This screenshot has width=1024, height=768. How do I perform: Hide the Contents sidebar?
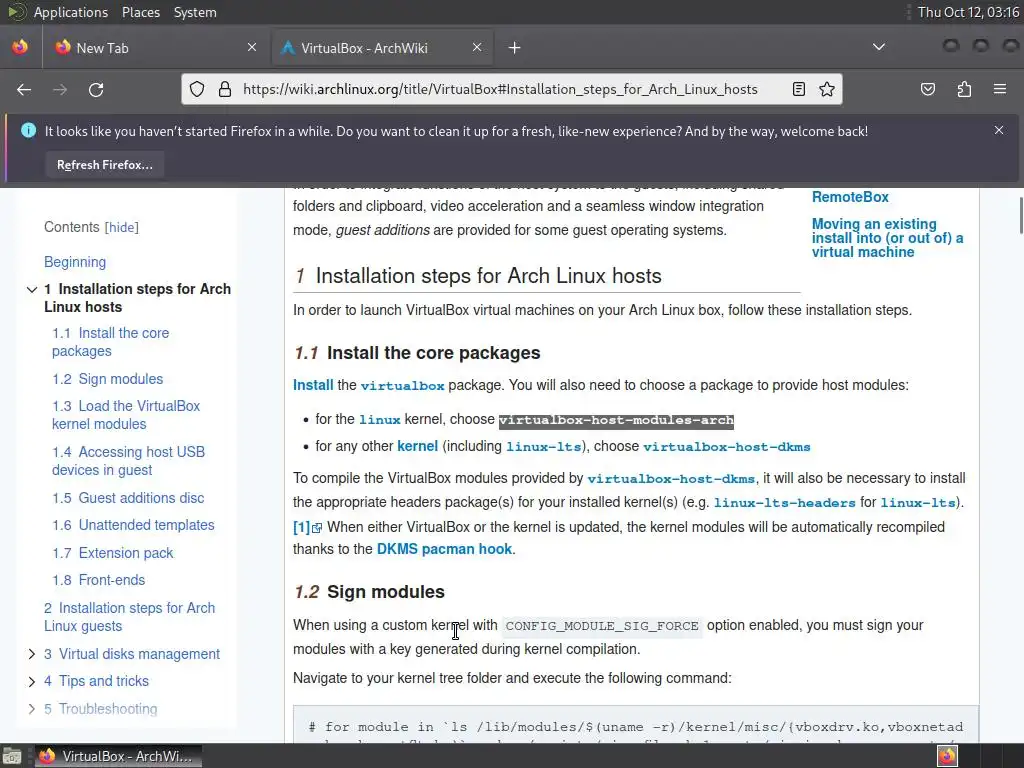click(x=121, y=227)
